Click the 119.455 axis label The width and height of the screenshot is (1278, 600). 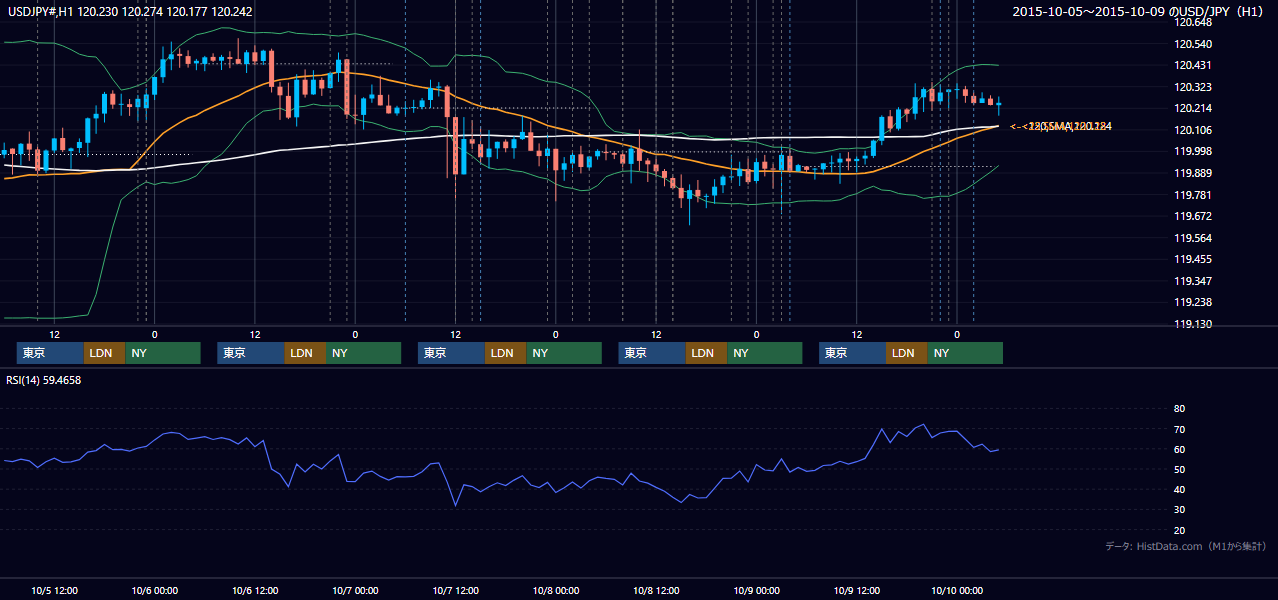tap(1194, 259)
